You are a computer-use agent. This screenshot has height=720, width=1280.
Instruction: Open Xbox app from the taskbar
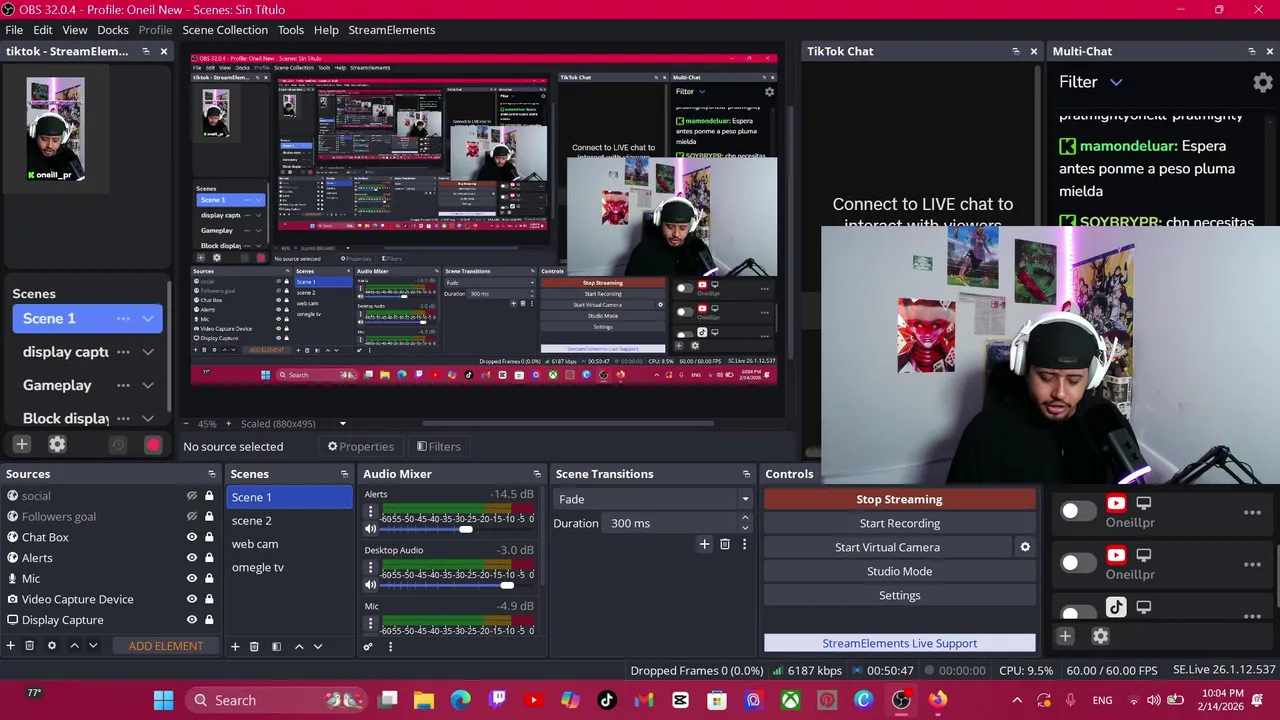click(790, 700)
